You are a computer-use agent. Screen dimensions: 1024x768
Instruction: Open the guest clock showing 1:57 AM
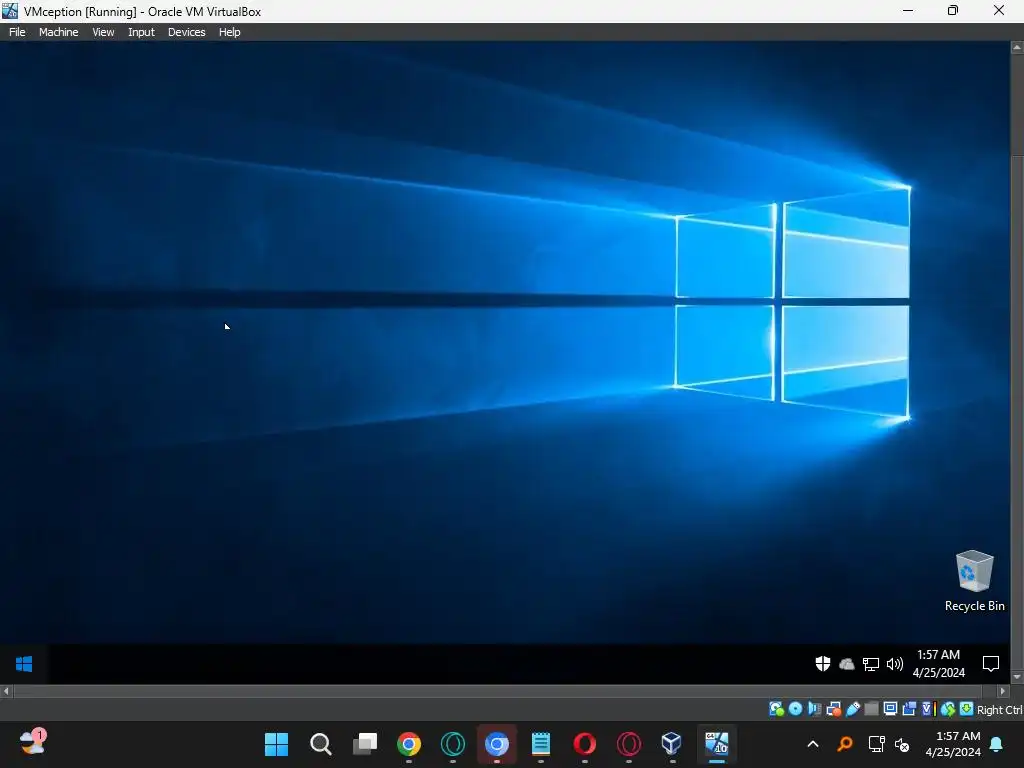(938, 664)
